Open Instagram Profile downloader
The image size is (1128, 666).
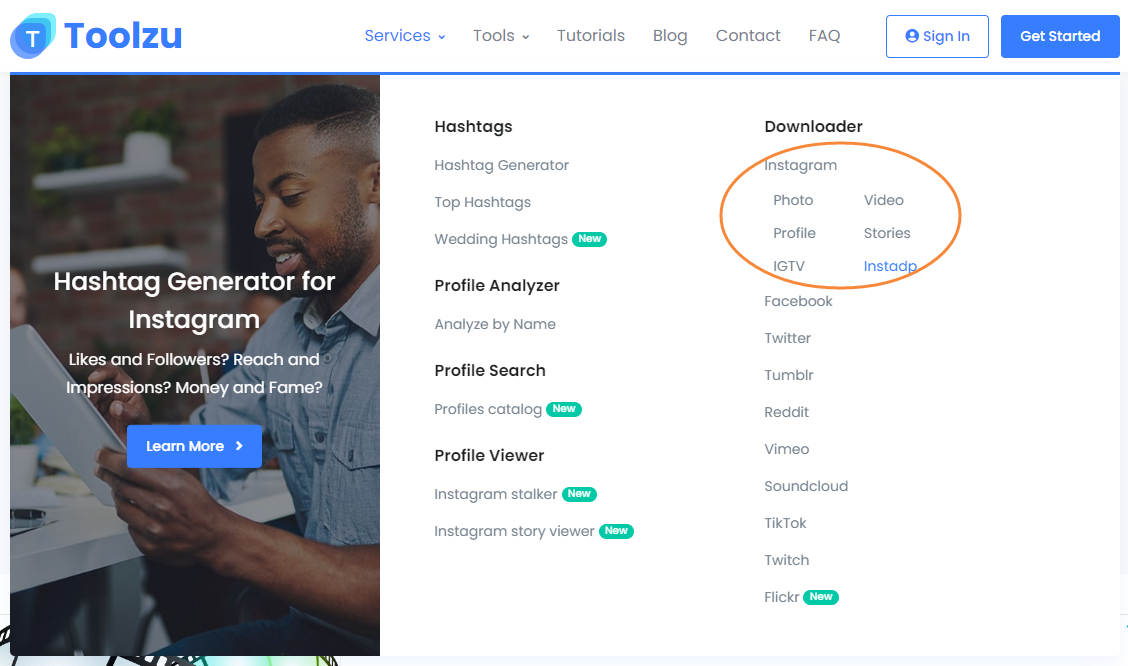(x=794, y=233)
